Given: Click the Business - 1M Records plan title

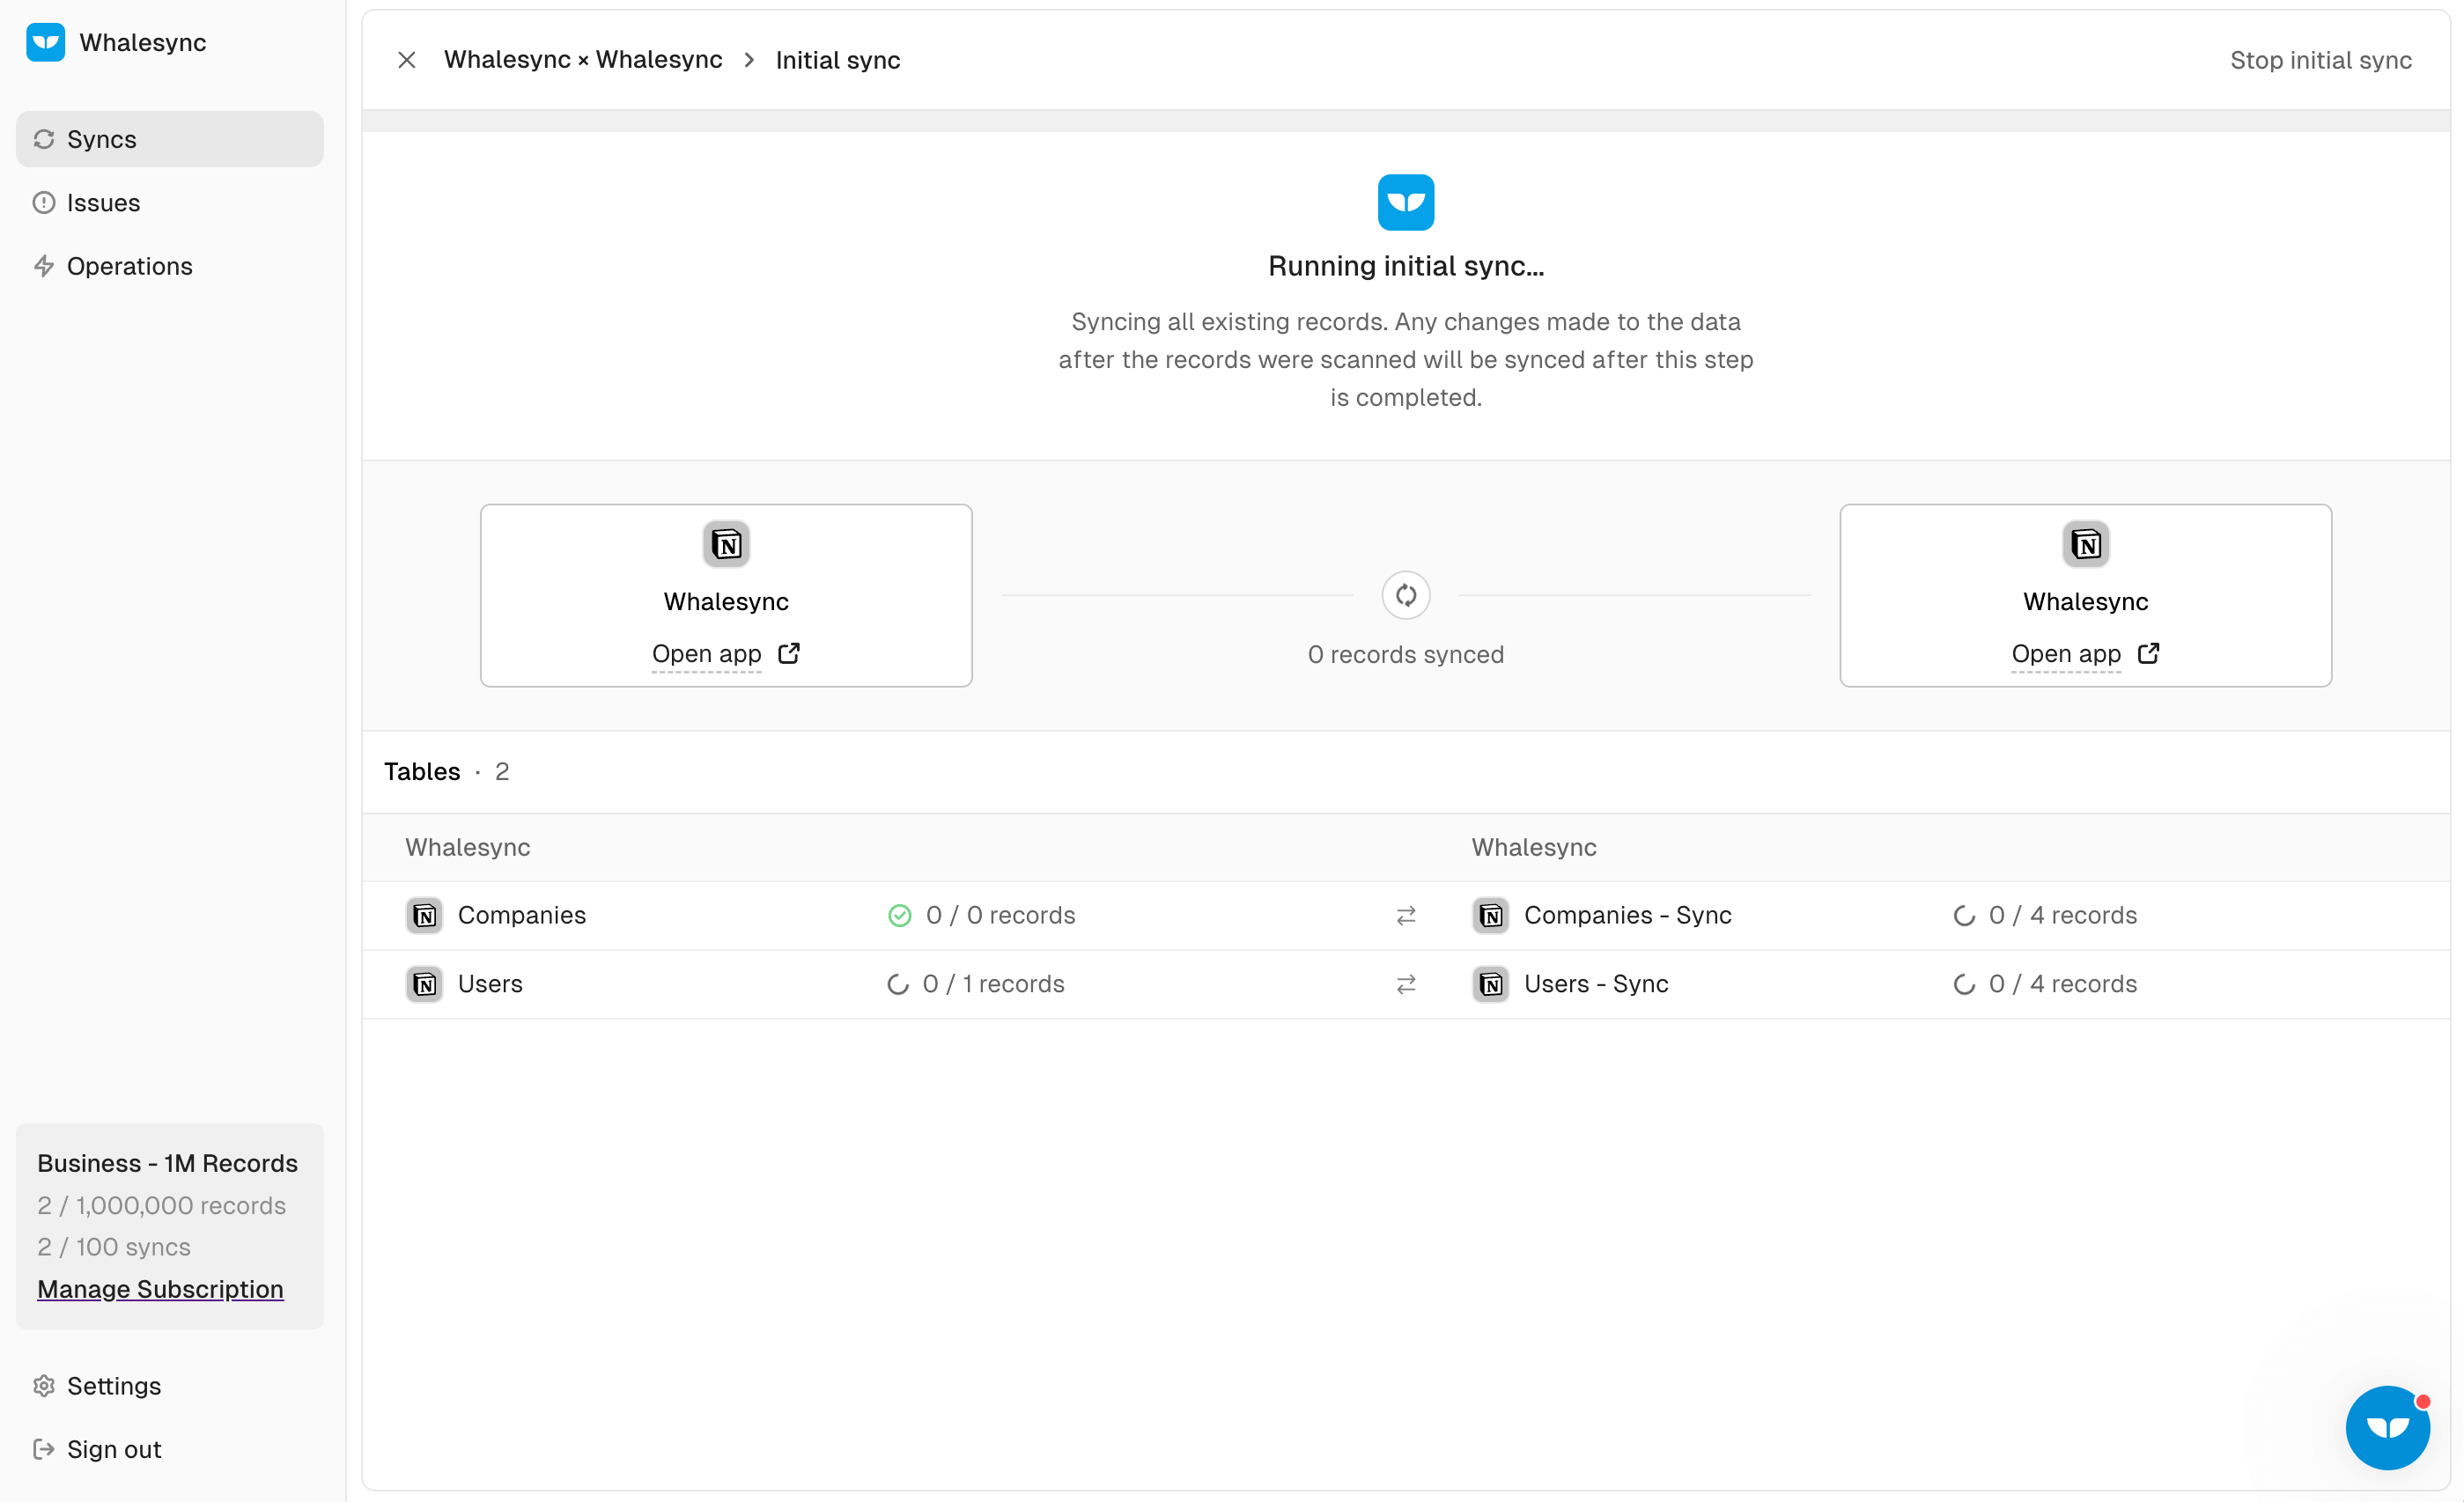Looking at the screenshot, I should click(167, 1163).
